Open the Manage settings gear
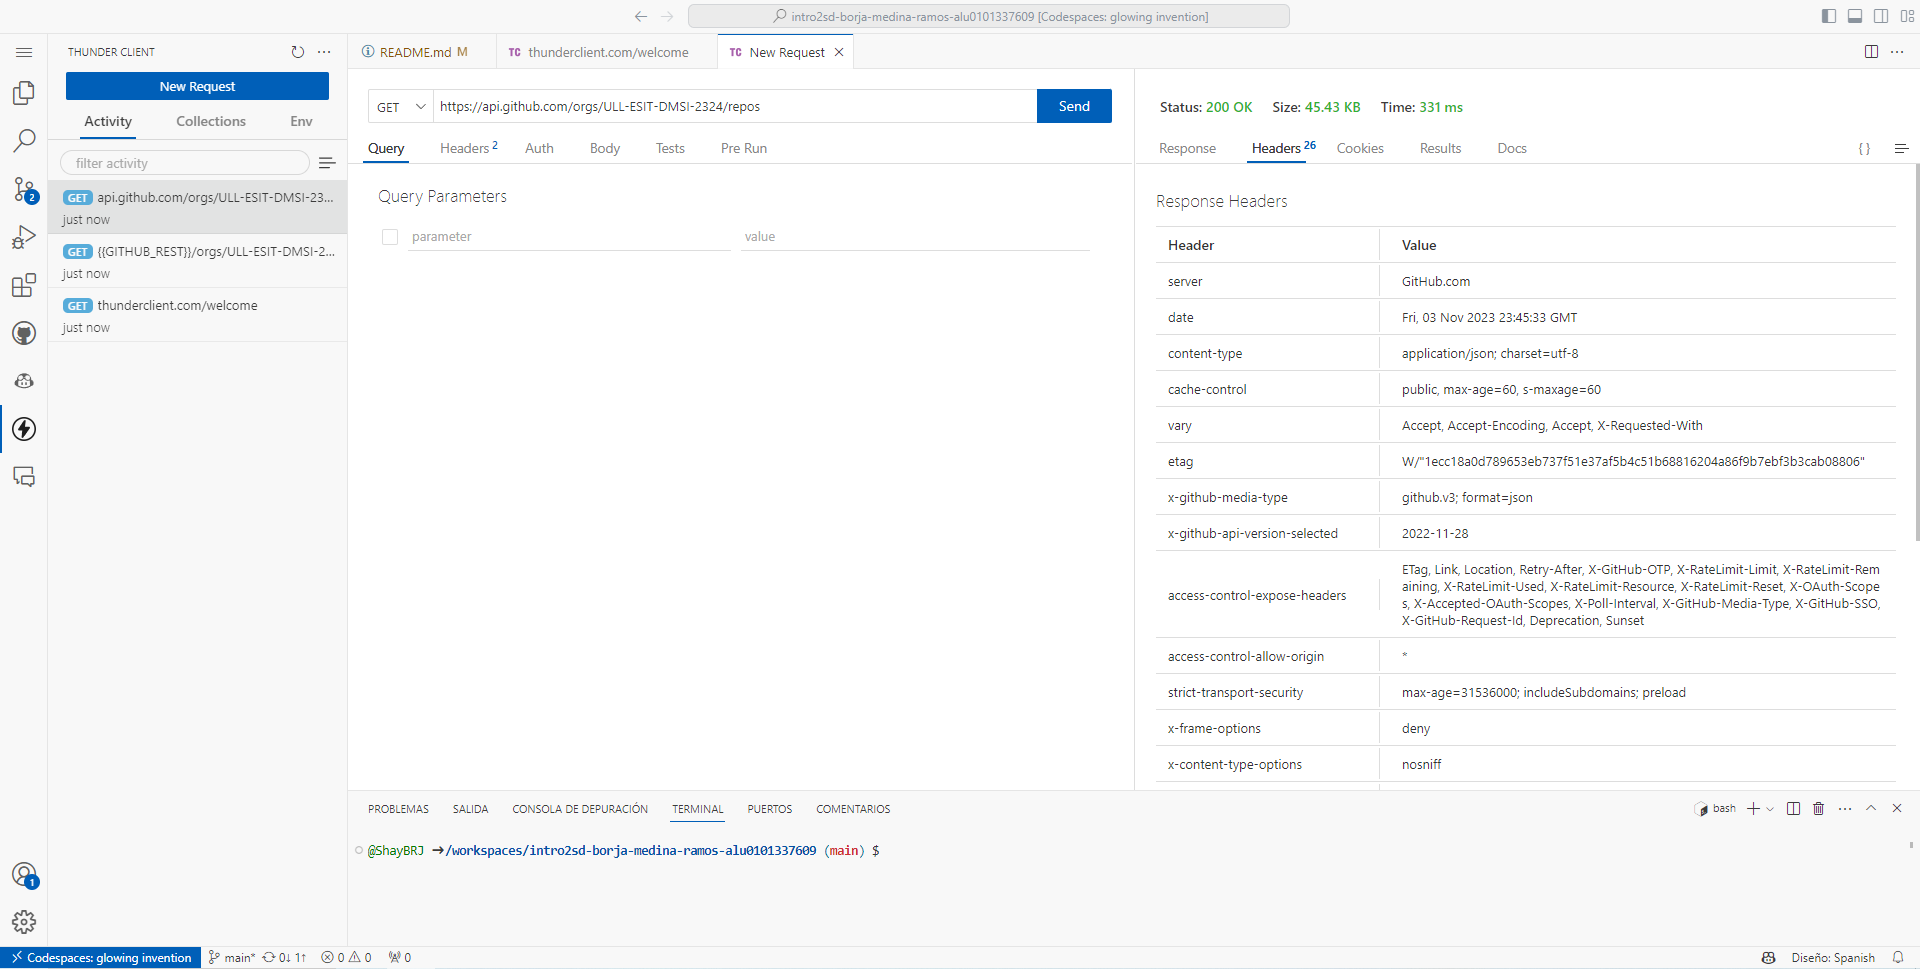This screenshot has width=1920, height=969. point(24,922)
